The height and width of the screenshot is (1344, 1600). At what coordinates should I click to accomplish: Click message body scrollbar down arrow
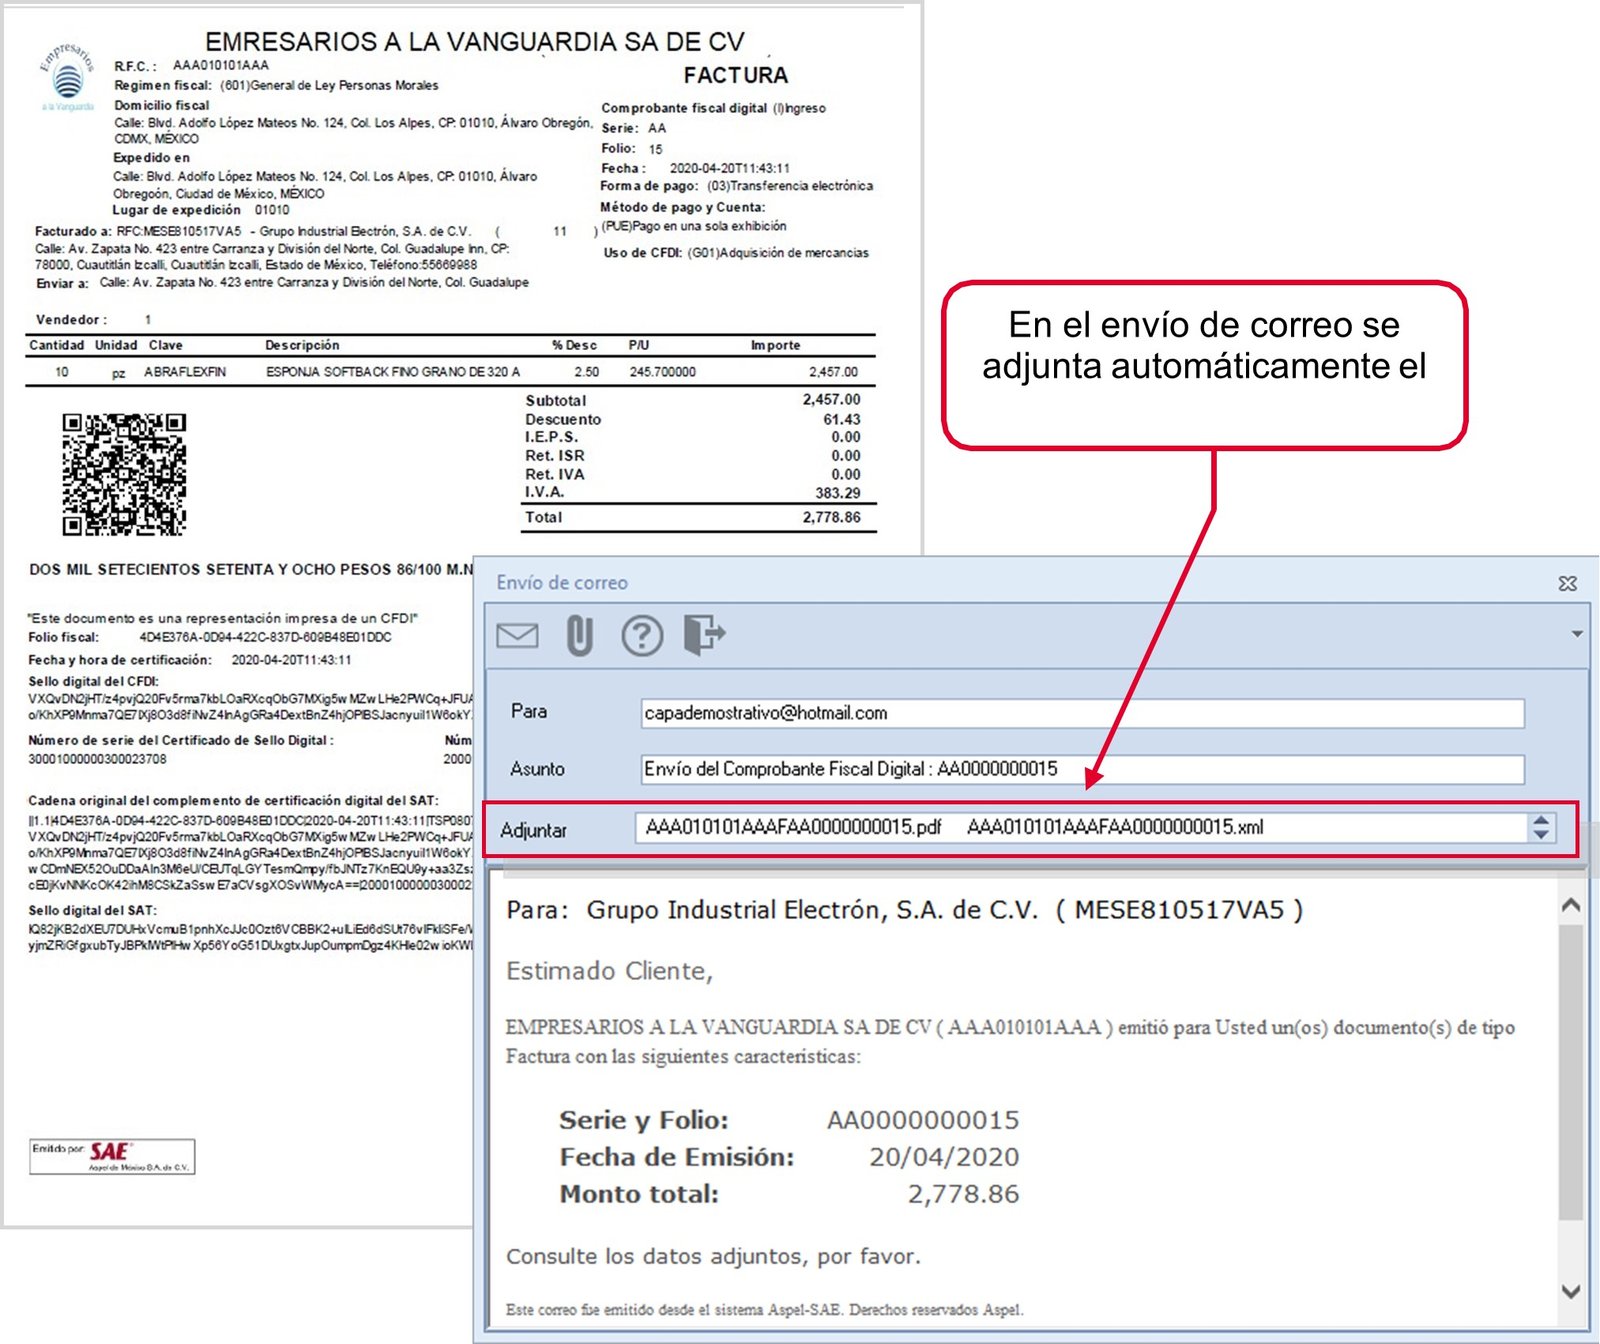pyautogui.click(x=1571, y=1292)
